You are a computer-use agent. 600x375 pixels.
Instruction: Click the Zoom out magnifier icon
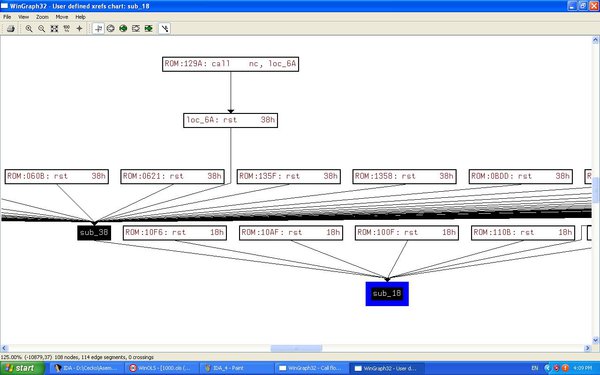click(x=41, y=29)
